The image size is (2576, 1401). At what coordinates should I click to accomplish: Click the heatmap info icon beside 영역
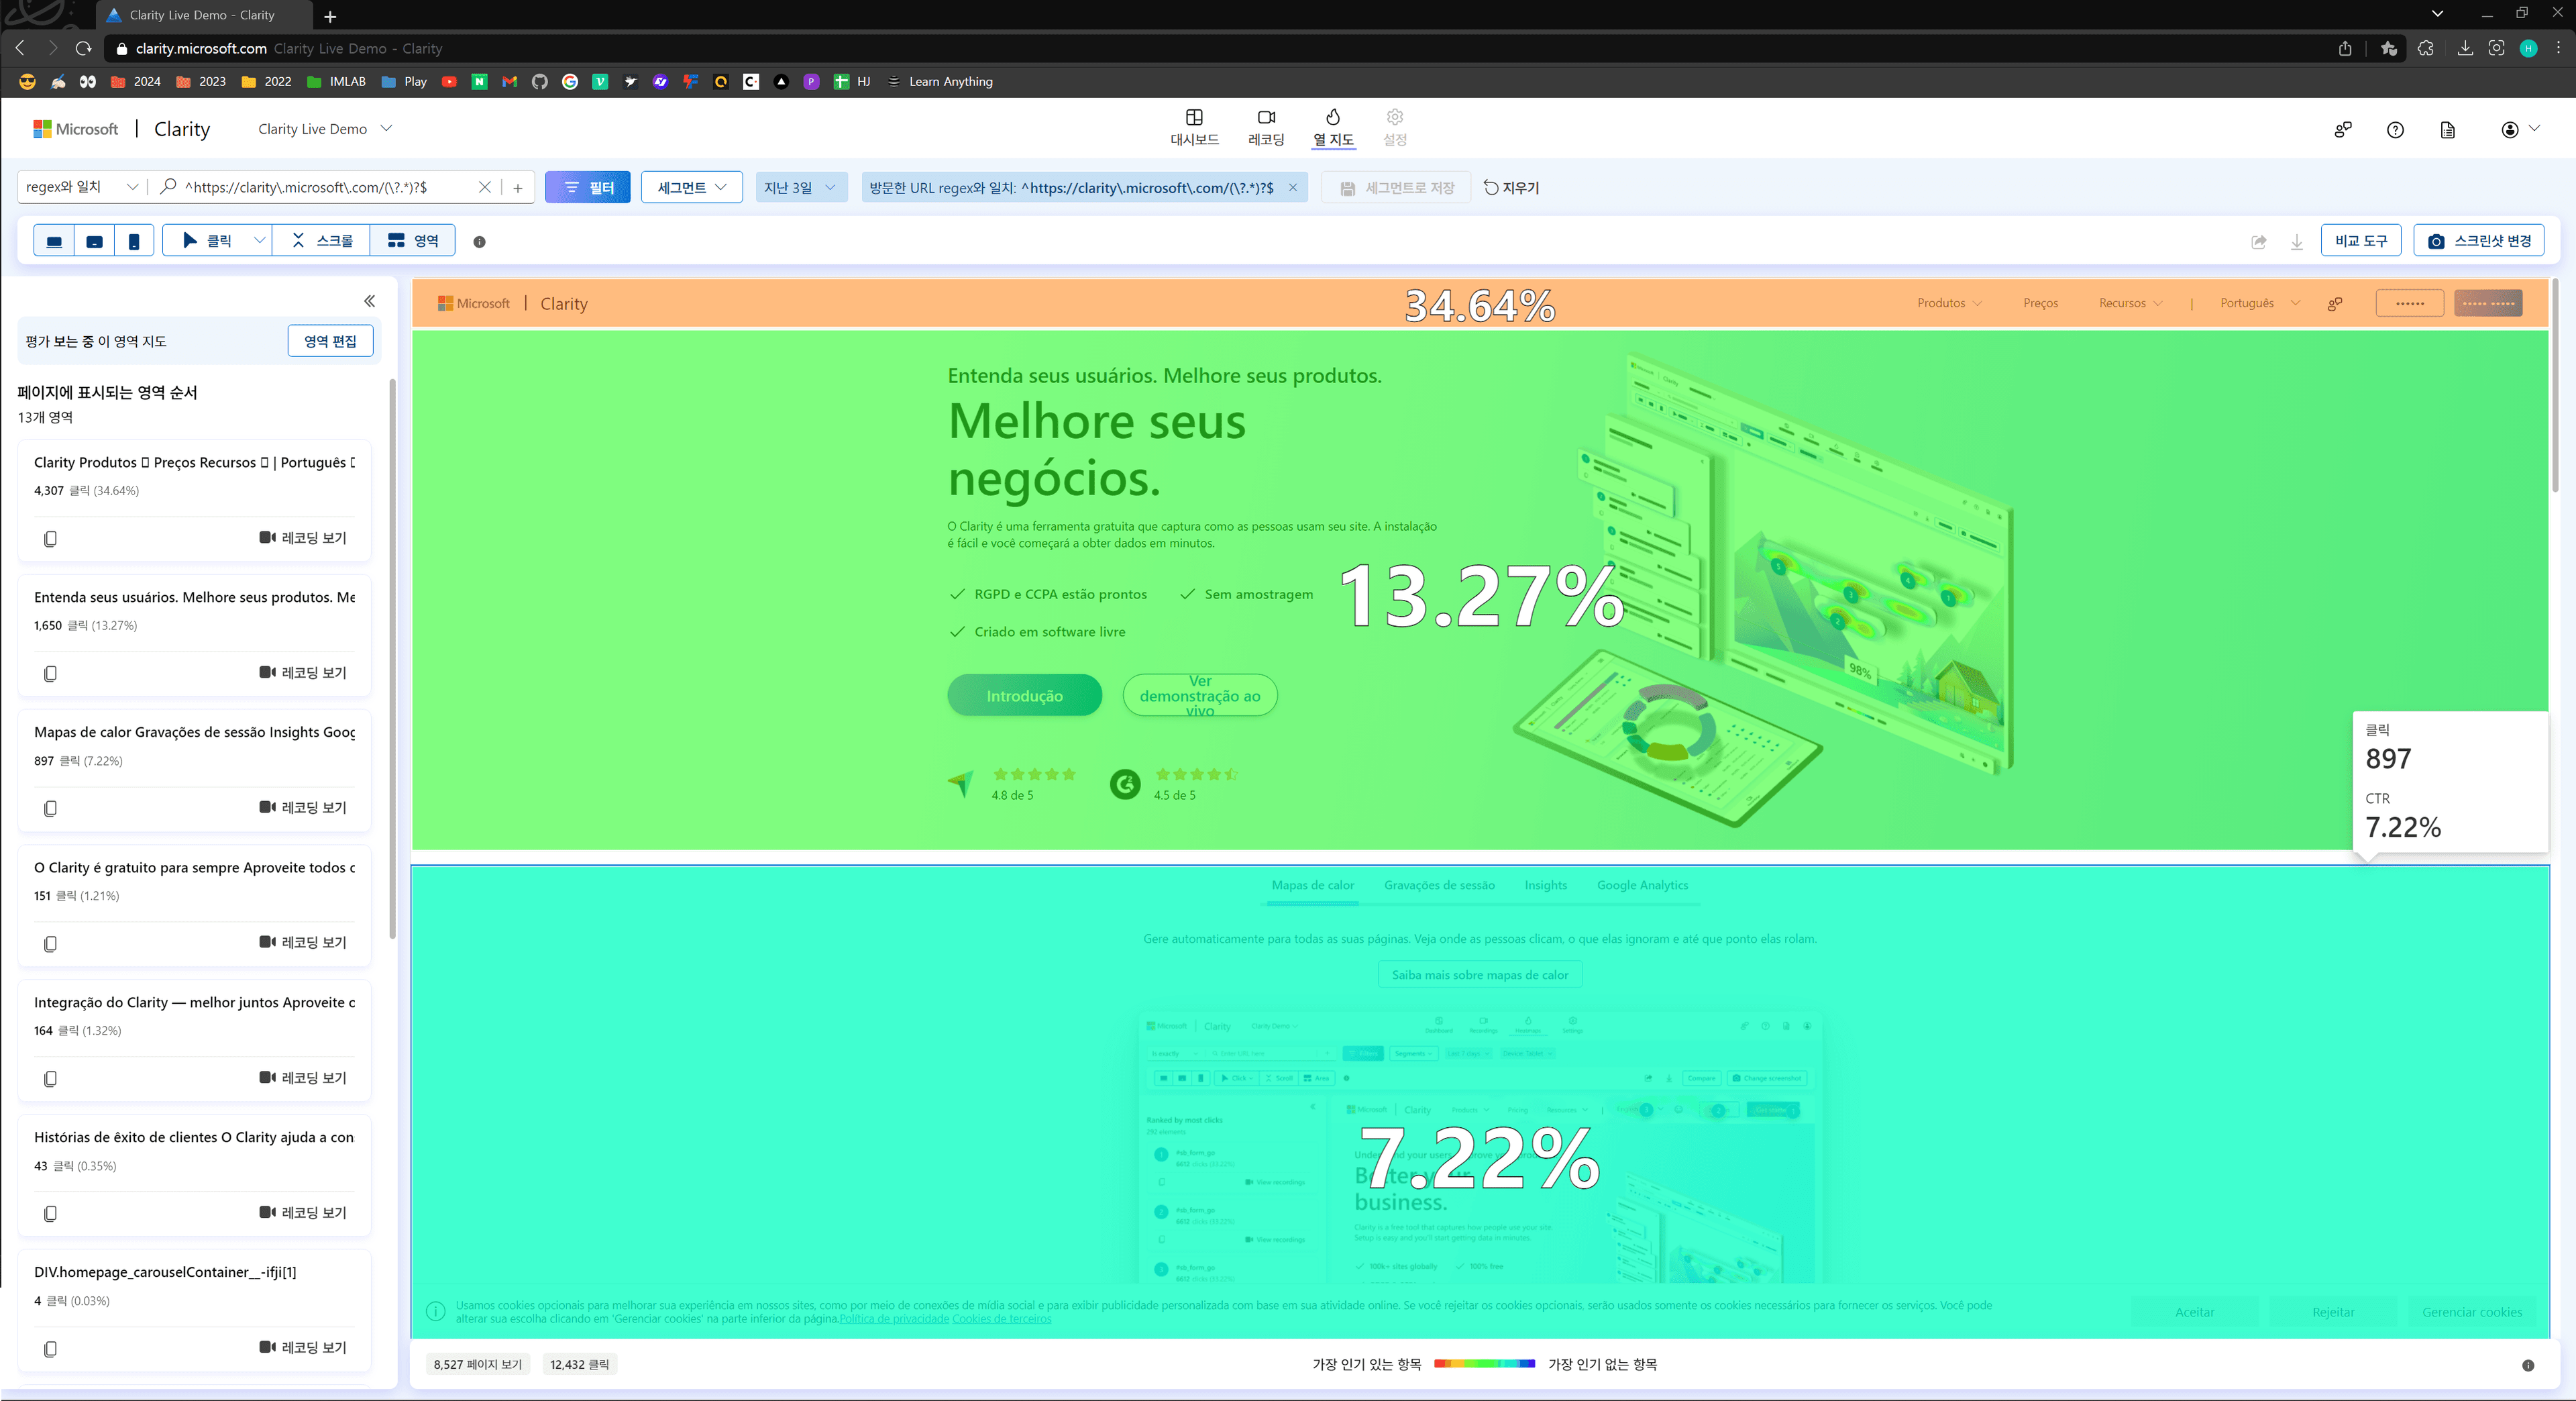point(479,242)
